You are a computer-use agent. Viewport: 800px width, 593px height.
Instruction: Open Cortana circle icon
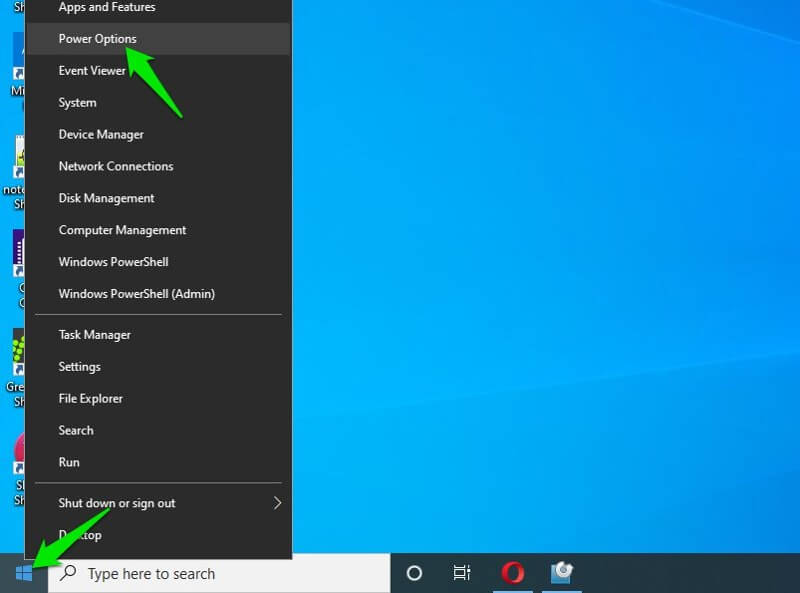(414, 573)
